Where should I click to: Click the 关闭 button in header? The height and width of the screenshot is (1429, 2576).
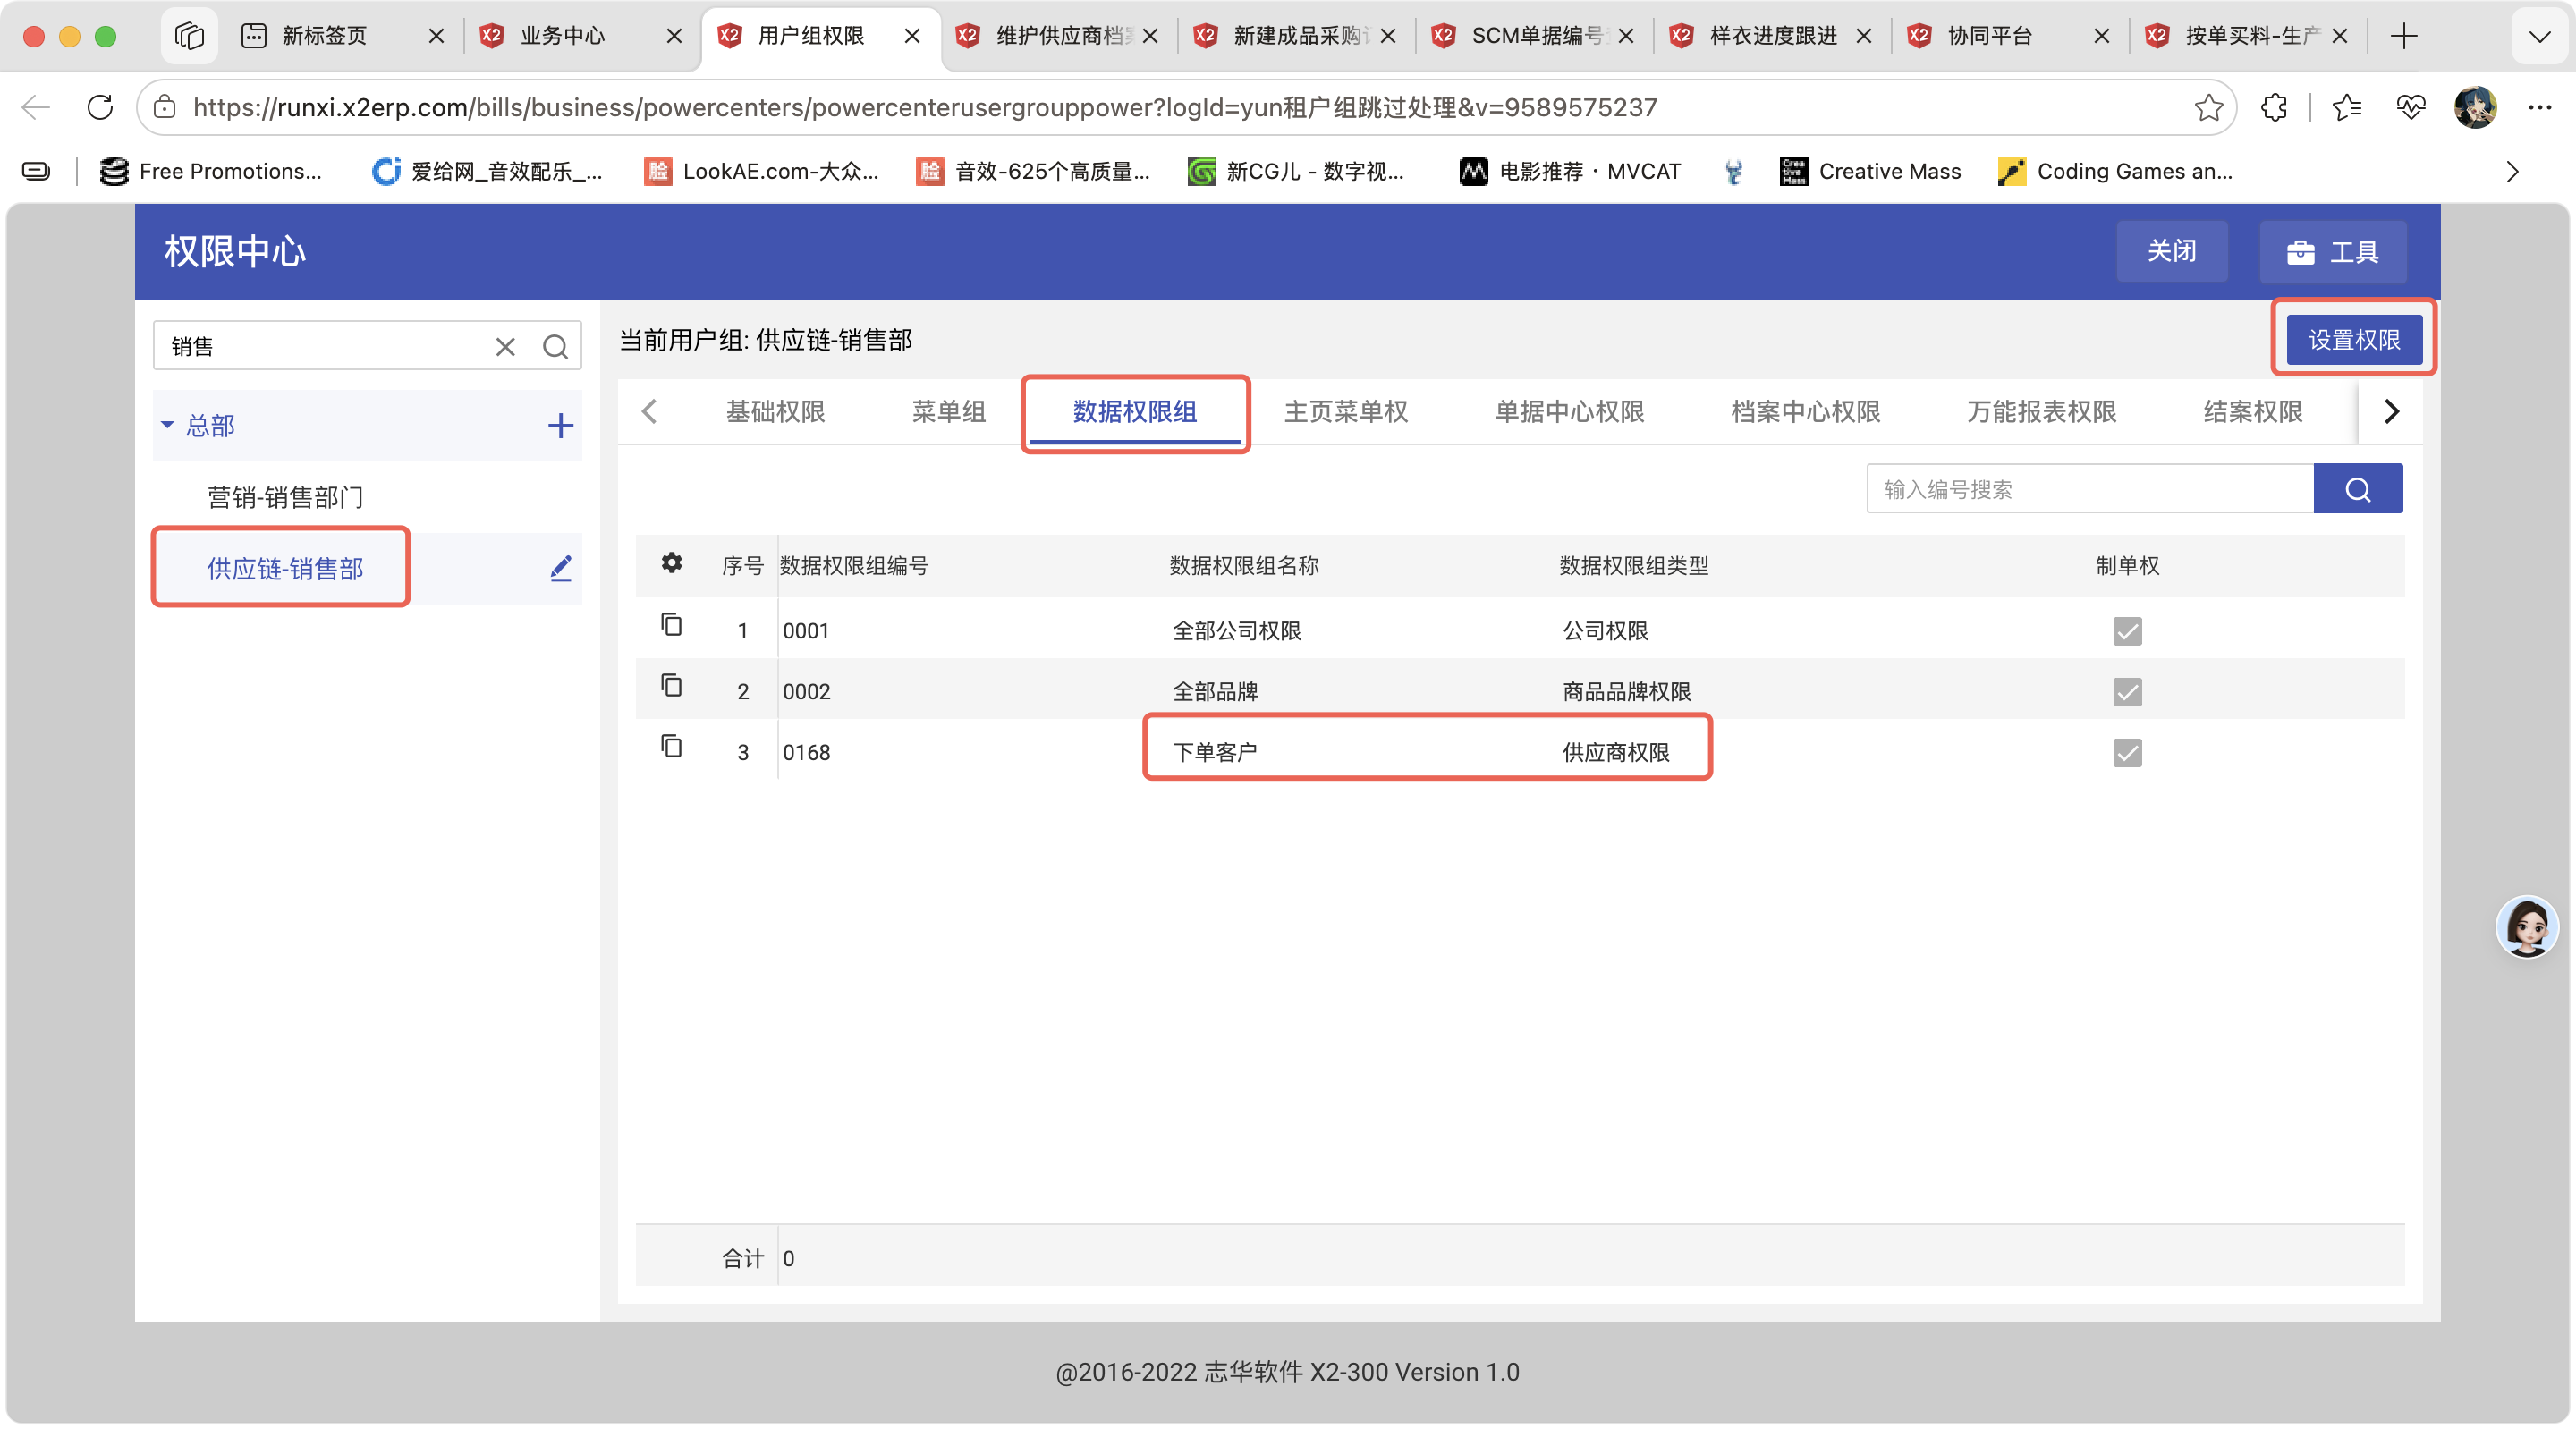point(2171,251)
